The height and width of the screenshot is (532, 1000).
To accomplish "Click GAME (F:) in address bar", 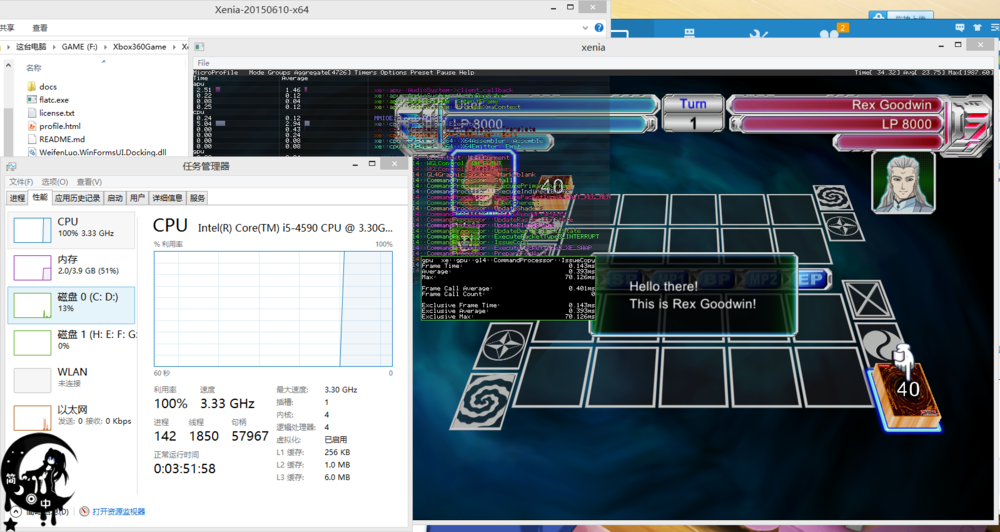I will (80, 47).
